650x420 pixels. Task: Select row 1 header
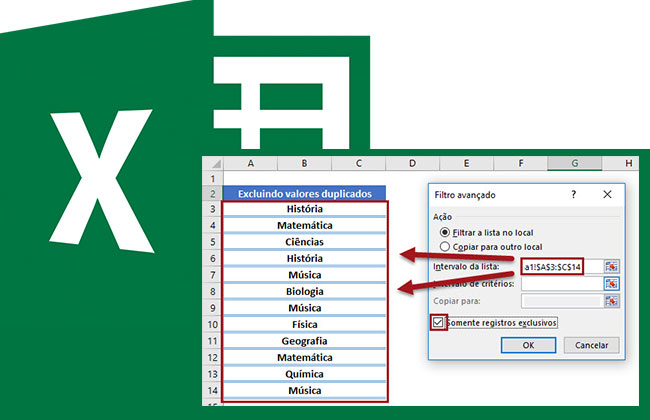point(213,178)
